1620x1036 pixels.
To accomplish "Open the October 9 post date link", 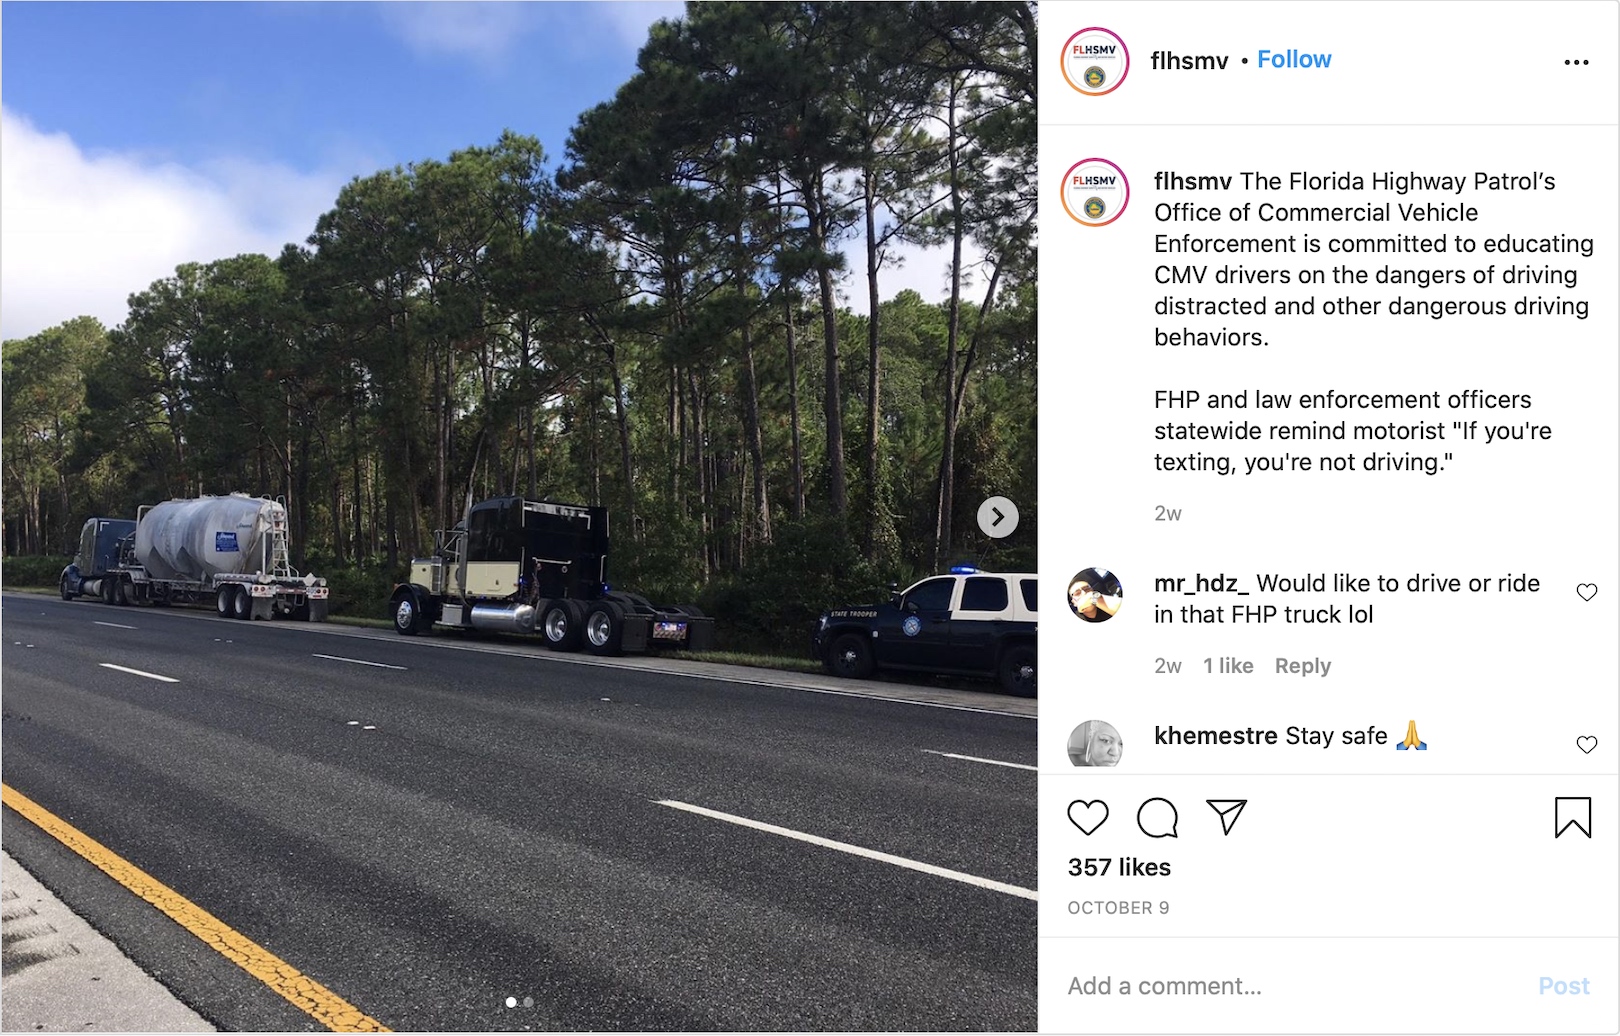I will (1118, 908).
